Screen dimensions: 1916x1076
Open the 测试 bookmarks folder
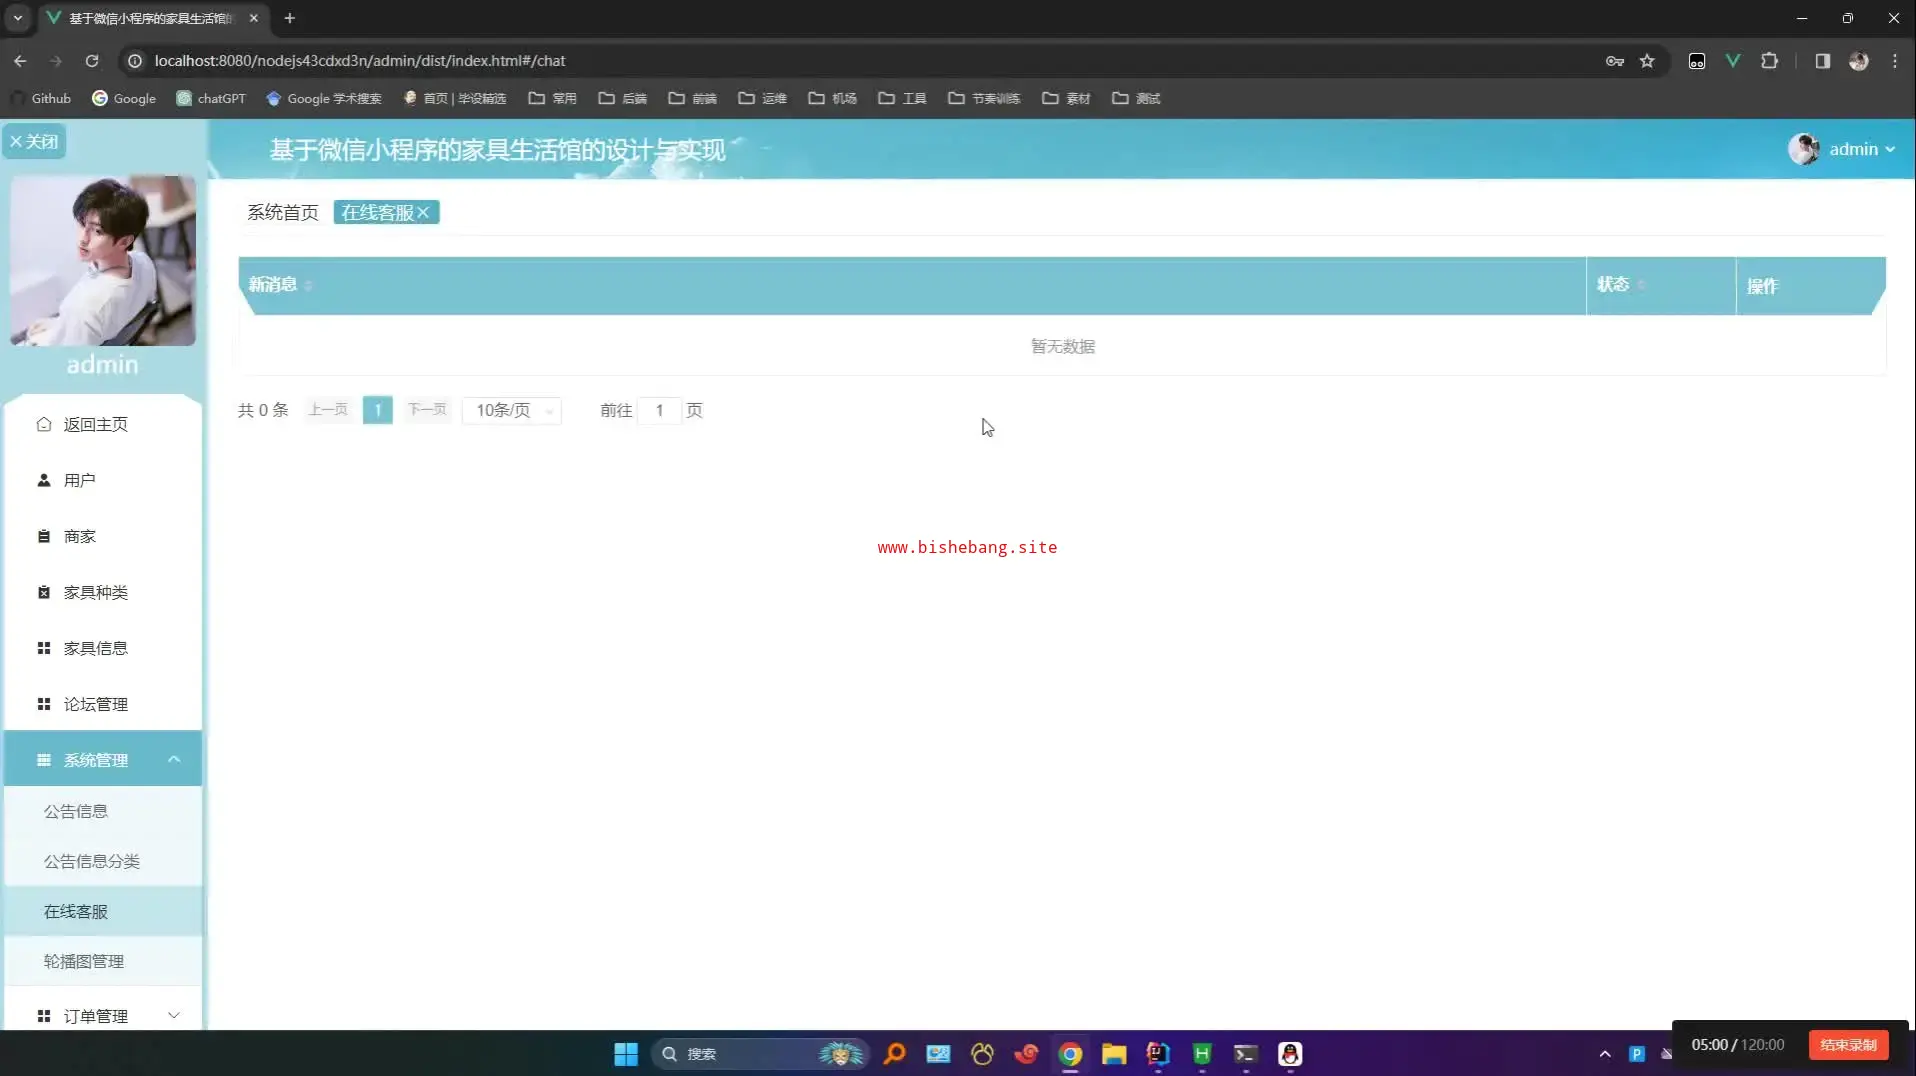1137,98
